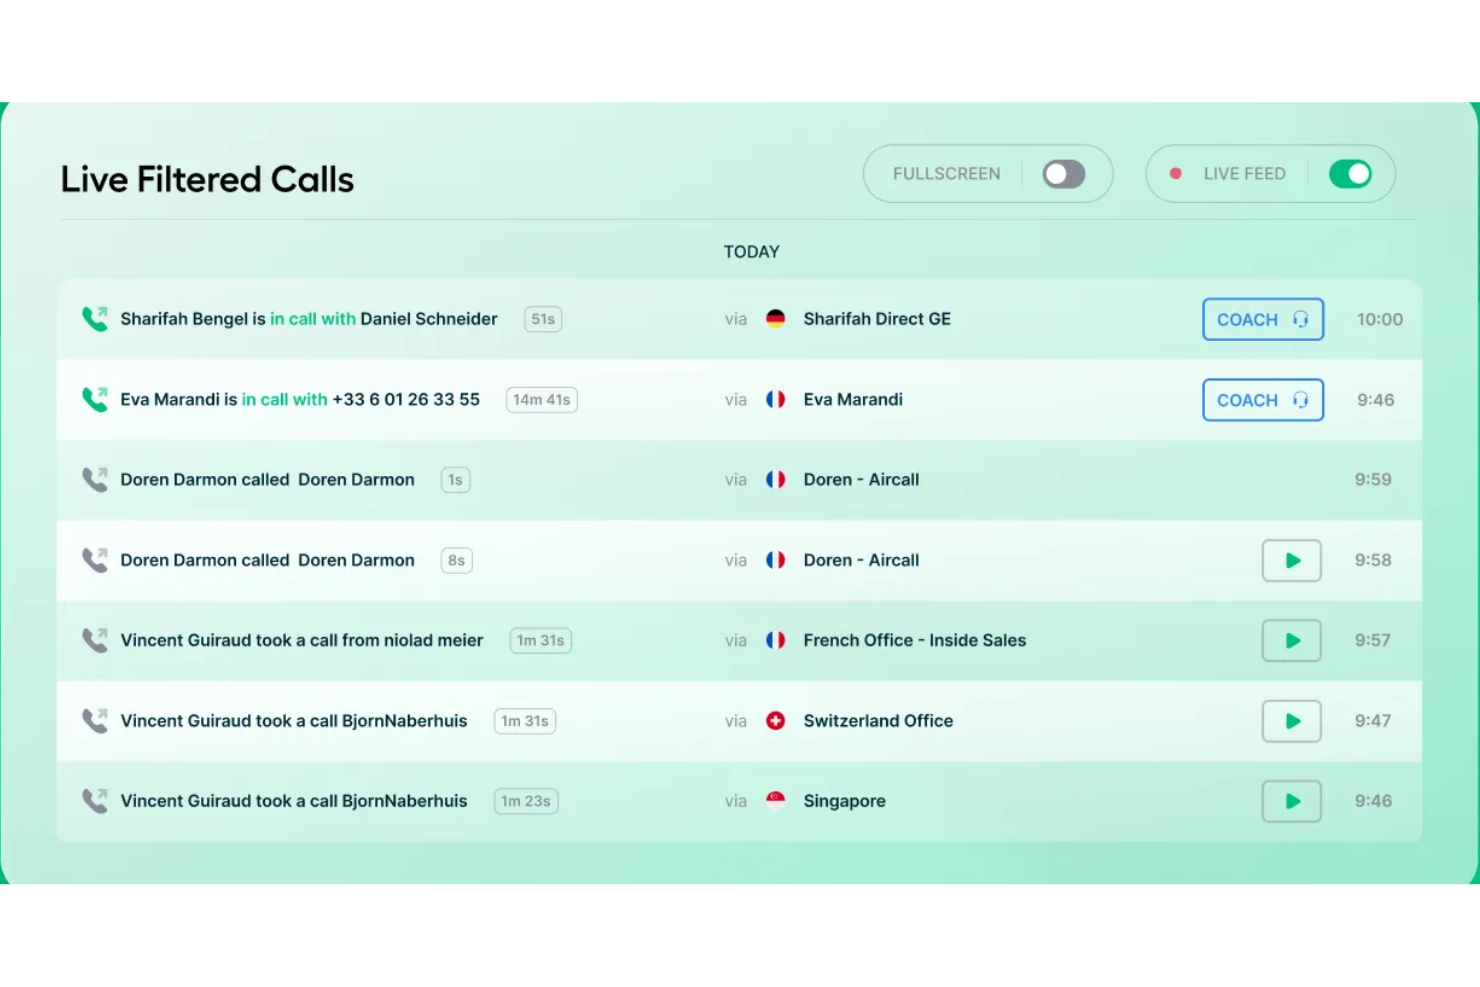Click the 1m 23s badge on the Singapore call

(x=525, y=800)
